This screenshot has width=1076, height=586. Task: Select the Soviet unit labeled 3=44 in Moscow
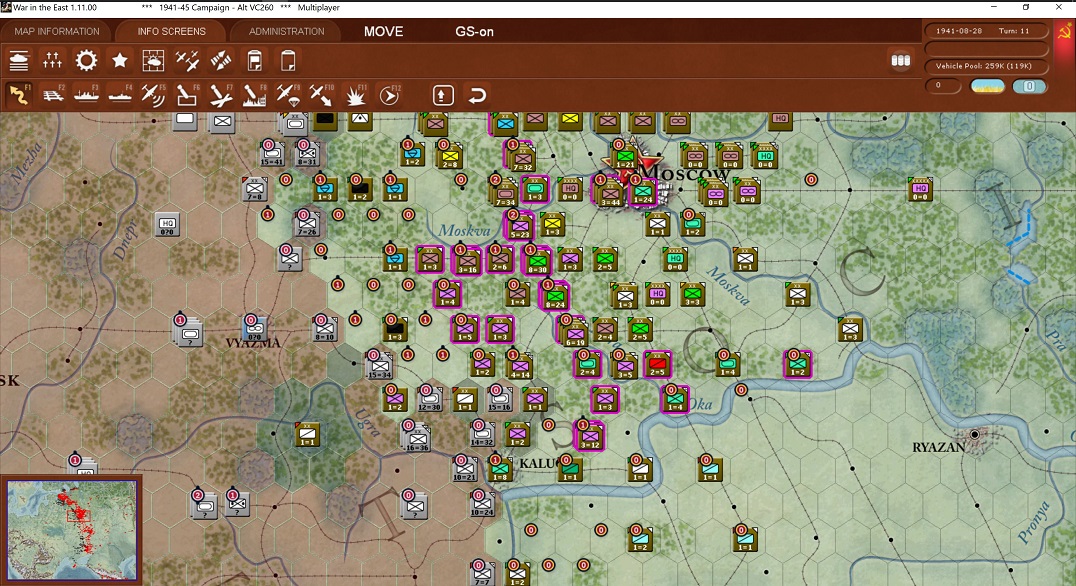[610, 192]
